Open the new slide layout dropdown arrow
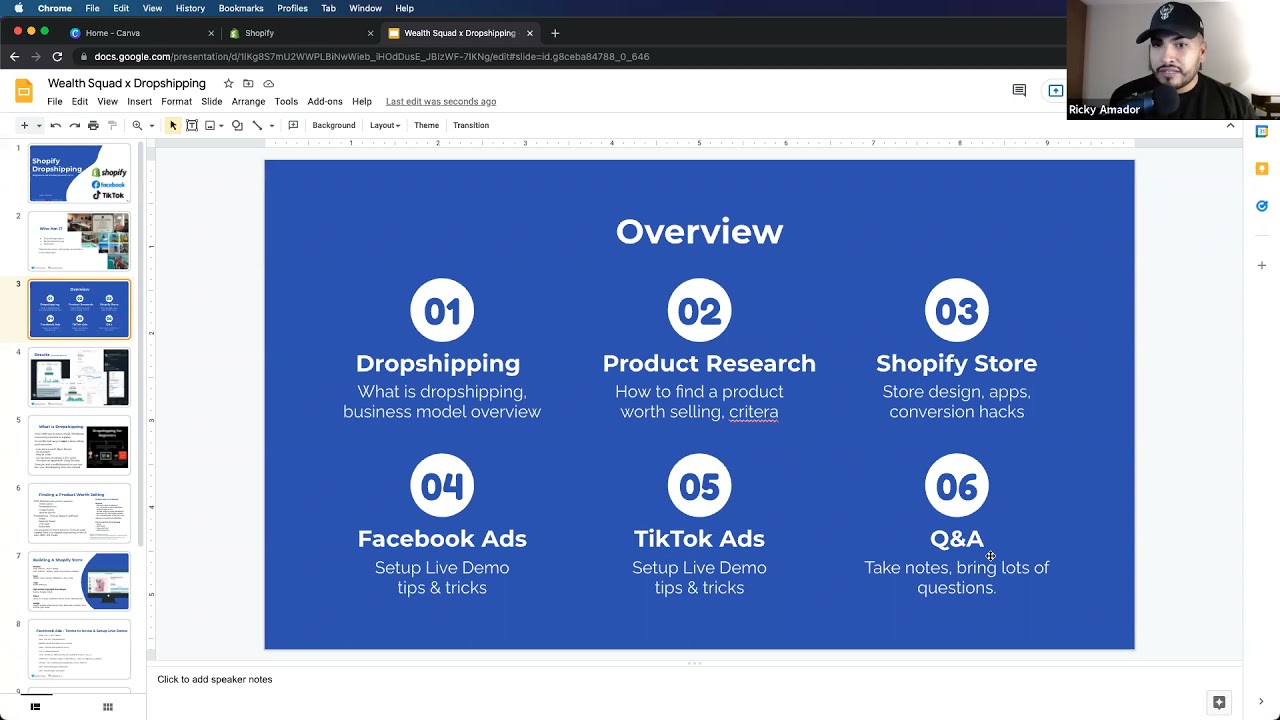This screenshot has height=720, width=1280. click(x=39, y=126)
